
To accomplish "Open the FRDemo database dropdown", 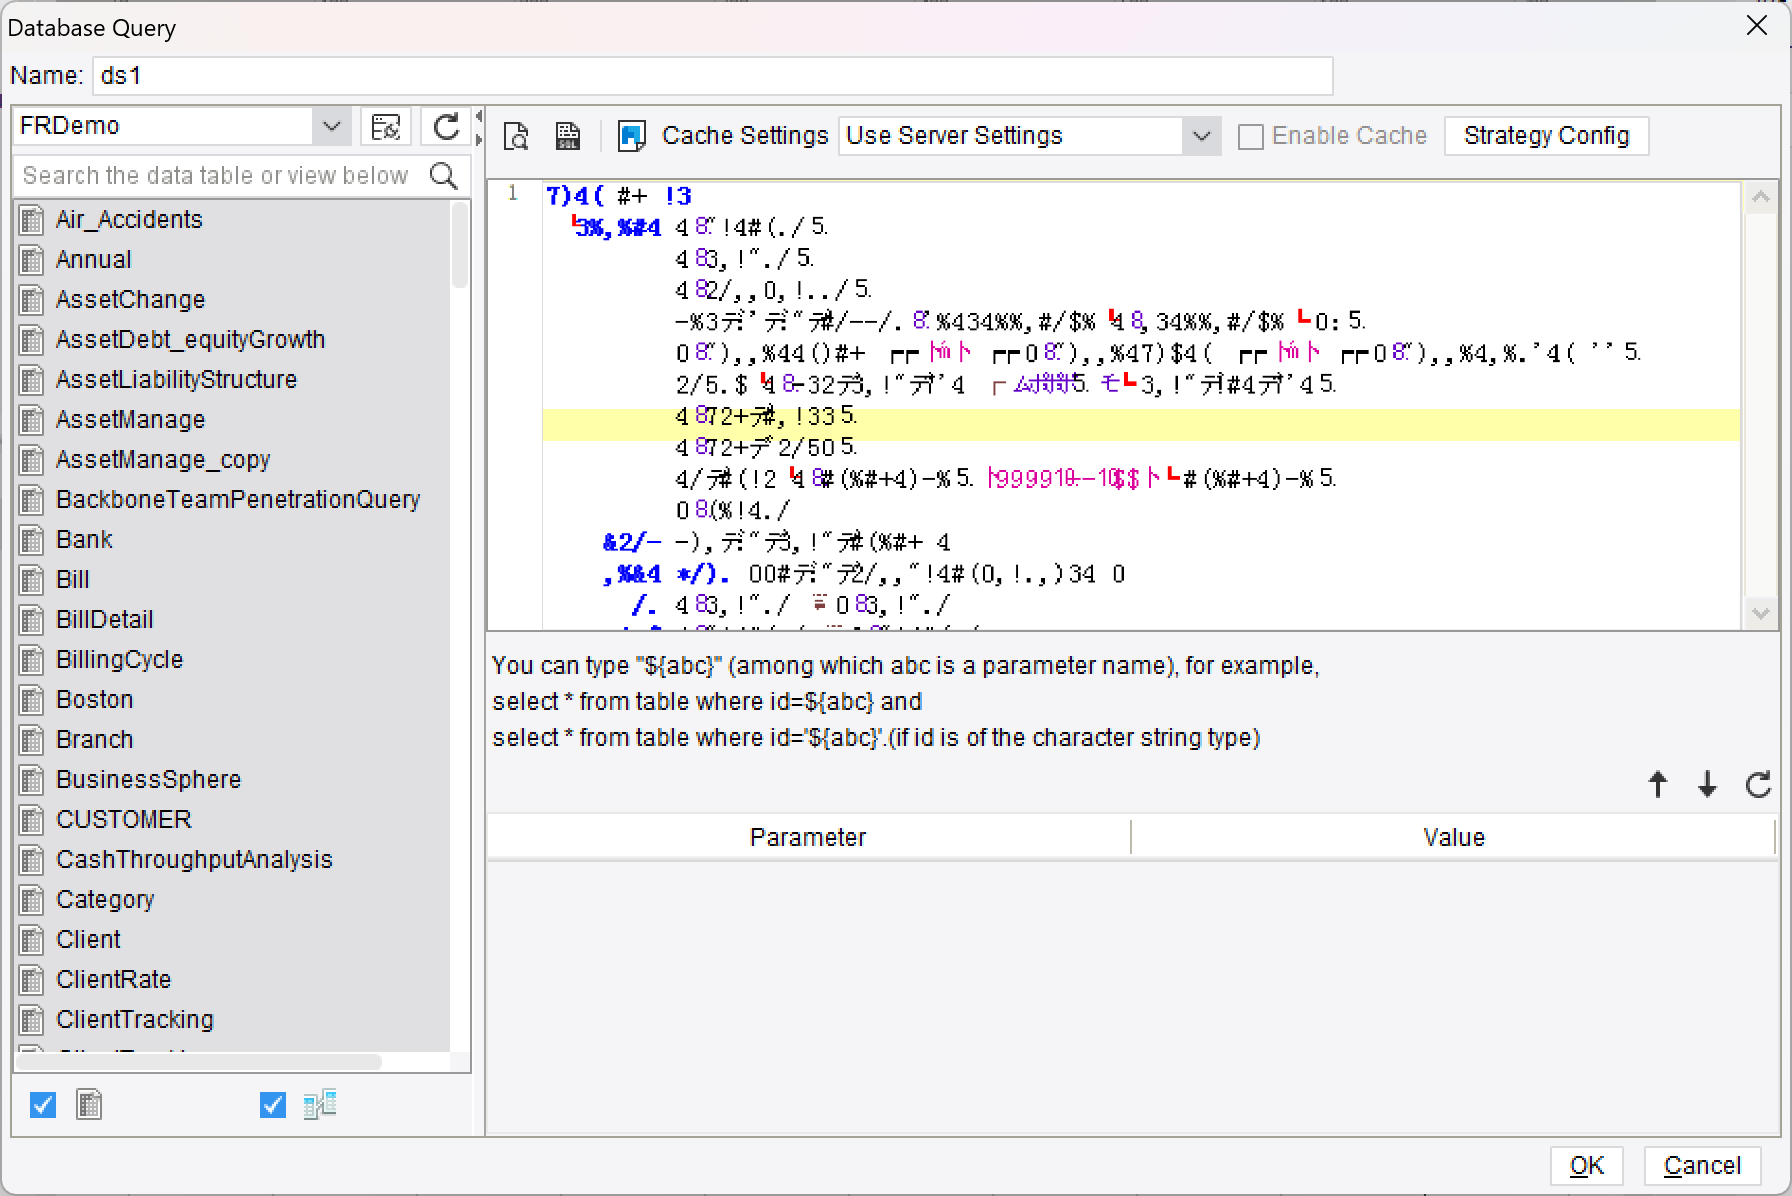I will point(331,127).
